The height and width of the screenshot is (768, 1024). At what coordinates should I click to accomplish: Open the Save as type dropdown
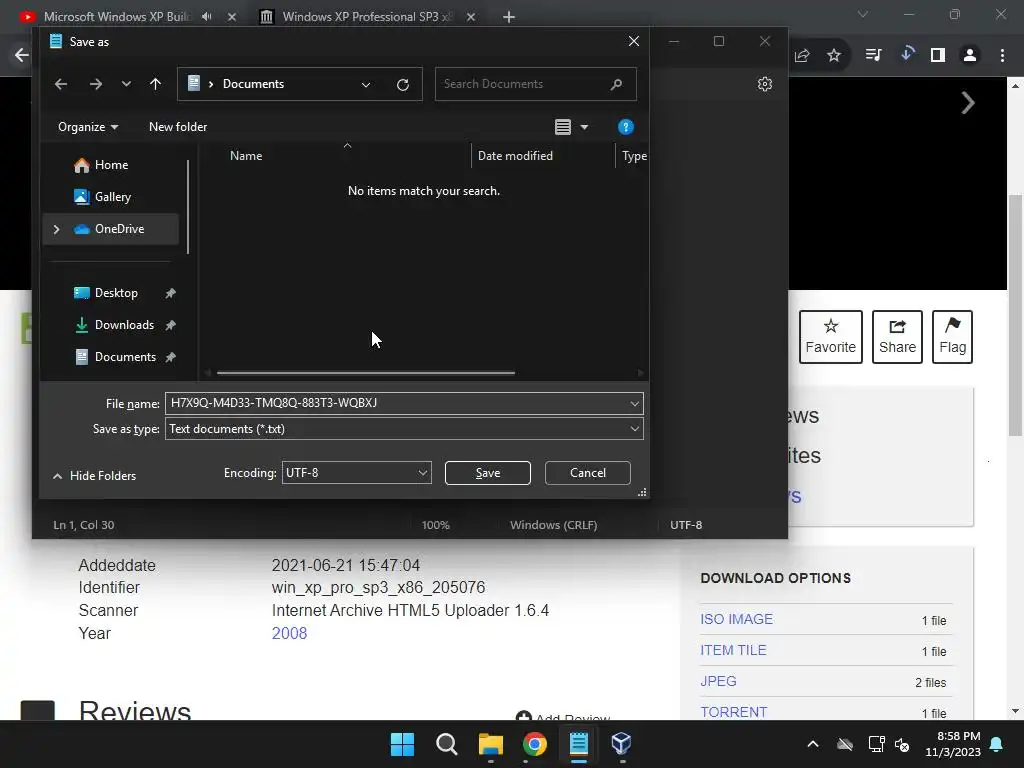coord(404,428)
